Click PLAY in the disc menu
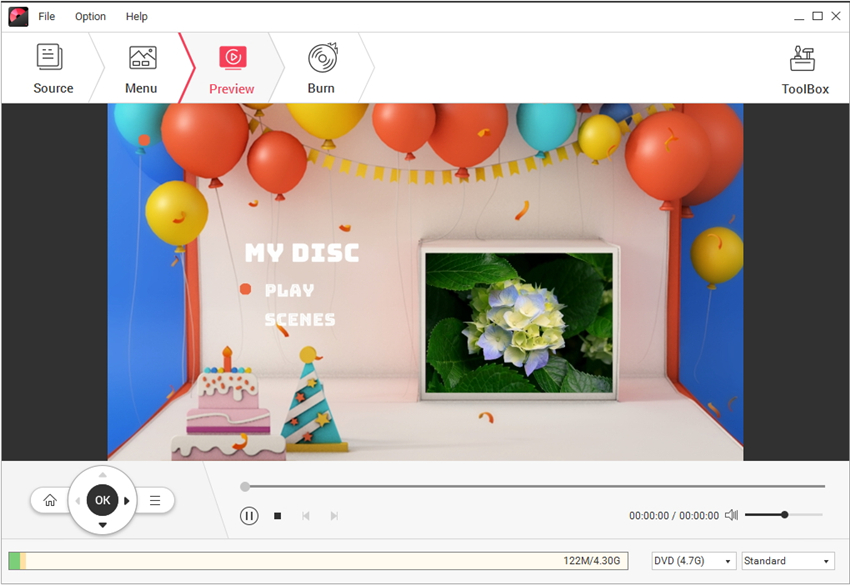The height and width of the screenshot is (585, 850). (x=289, y=290)
